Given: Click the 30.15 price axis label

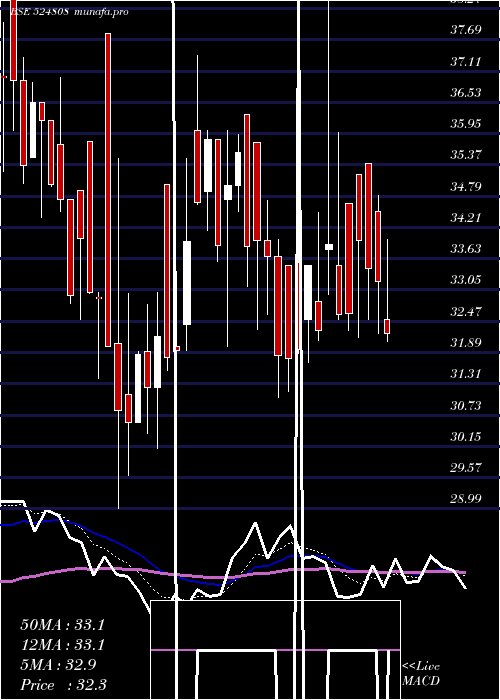Looking at the screenshot, I should pyautogui.click(x=466, y=436).
